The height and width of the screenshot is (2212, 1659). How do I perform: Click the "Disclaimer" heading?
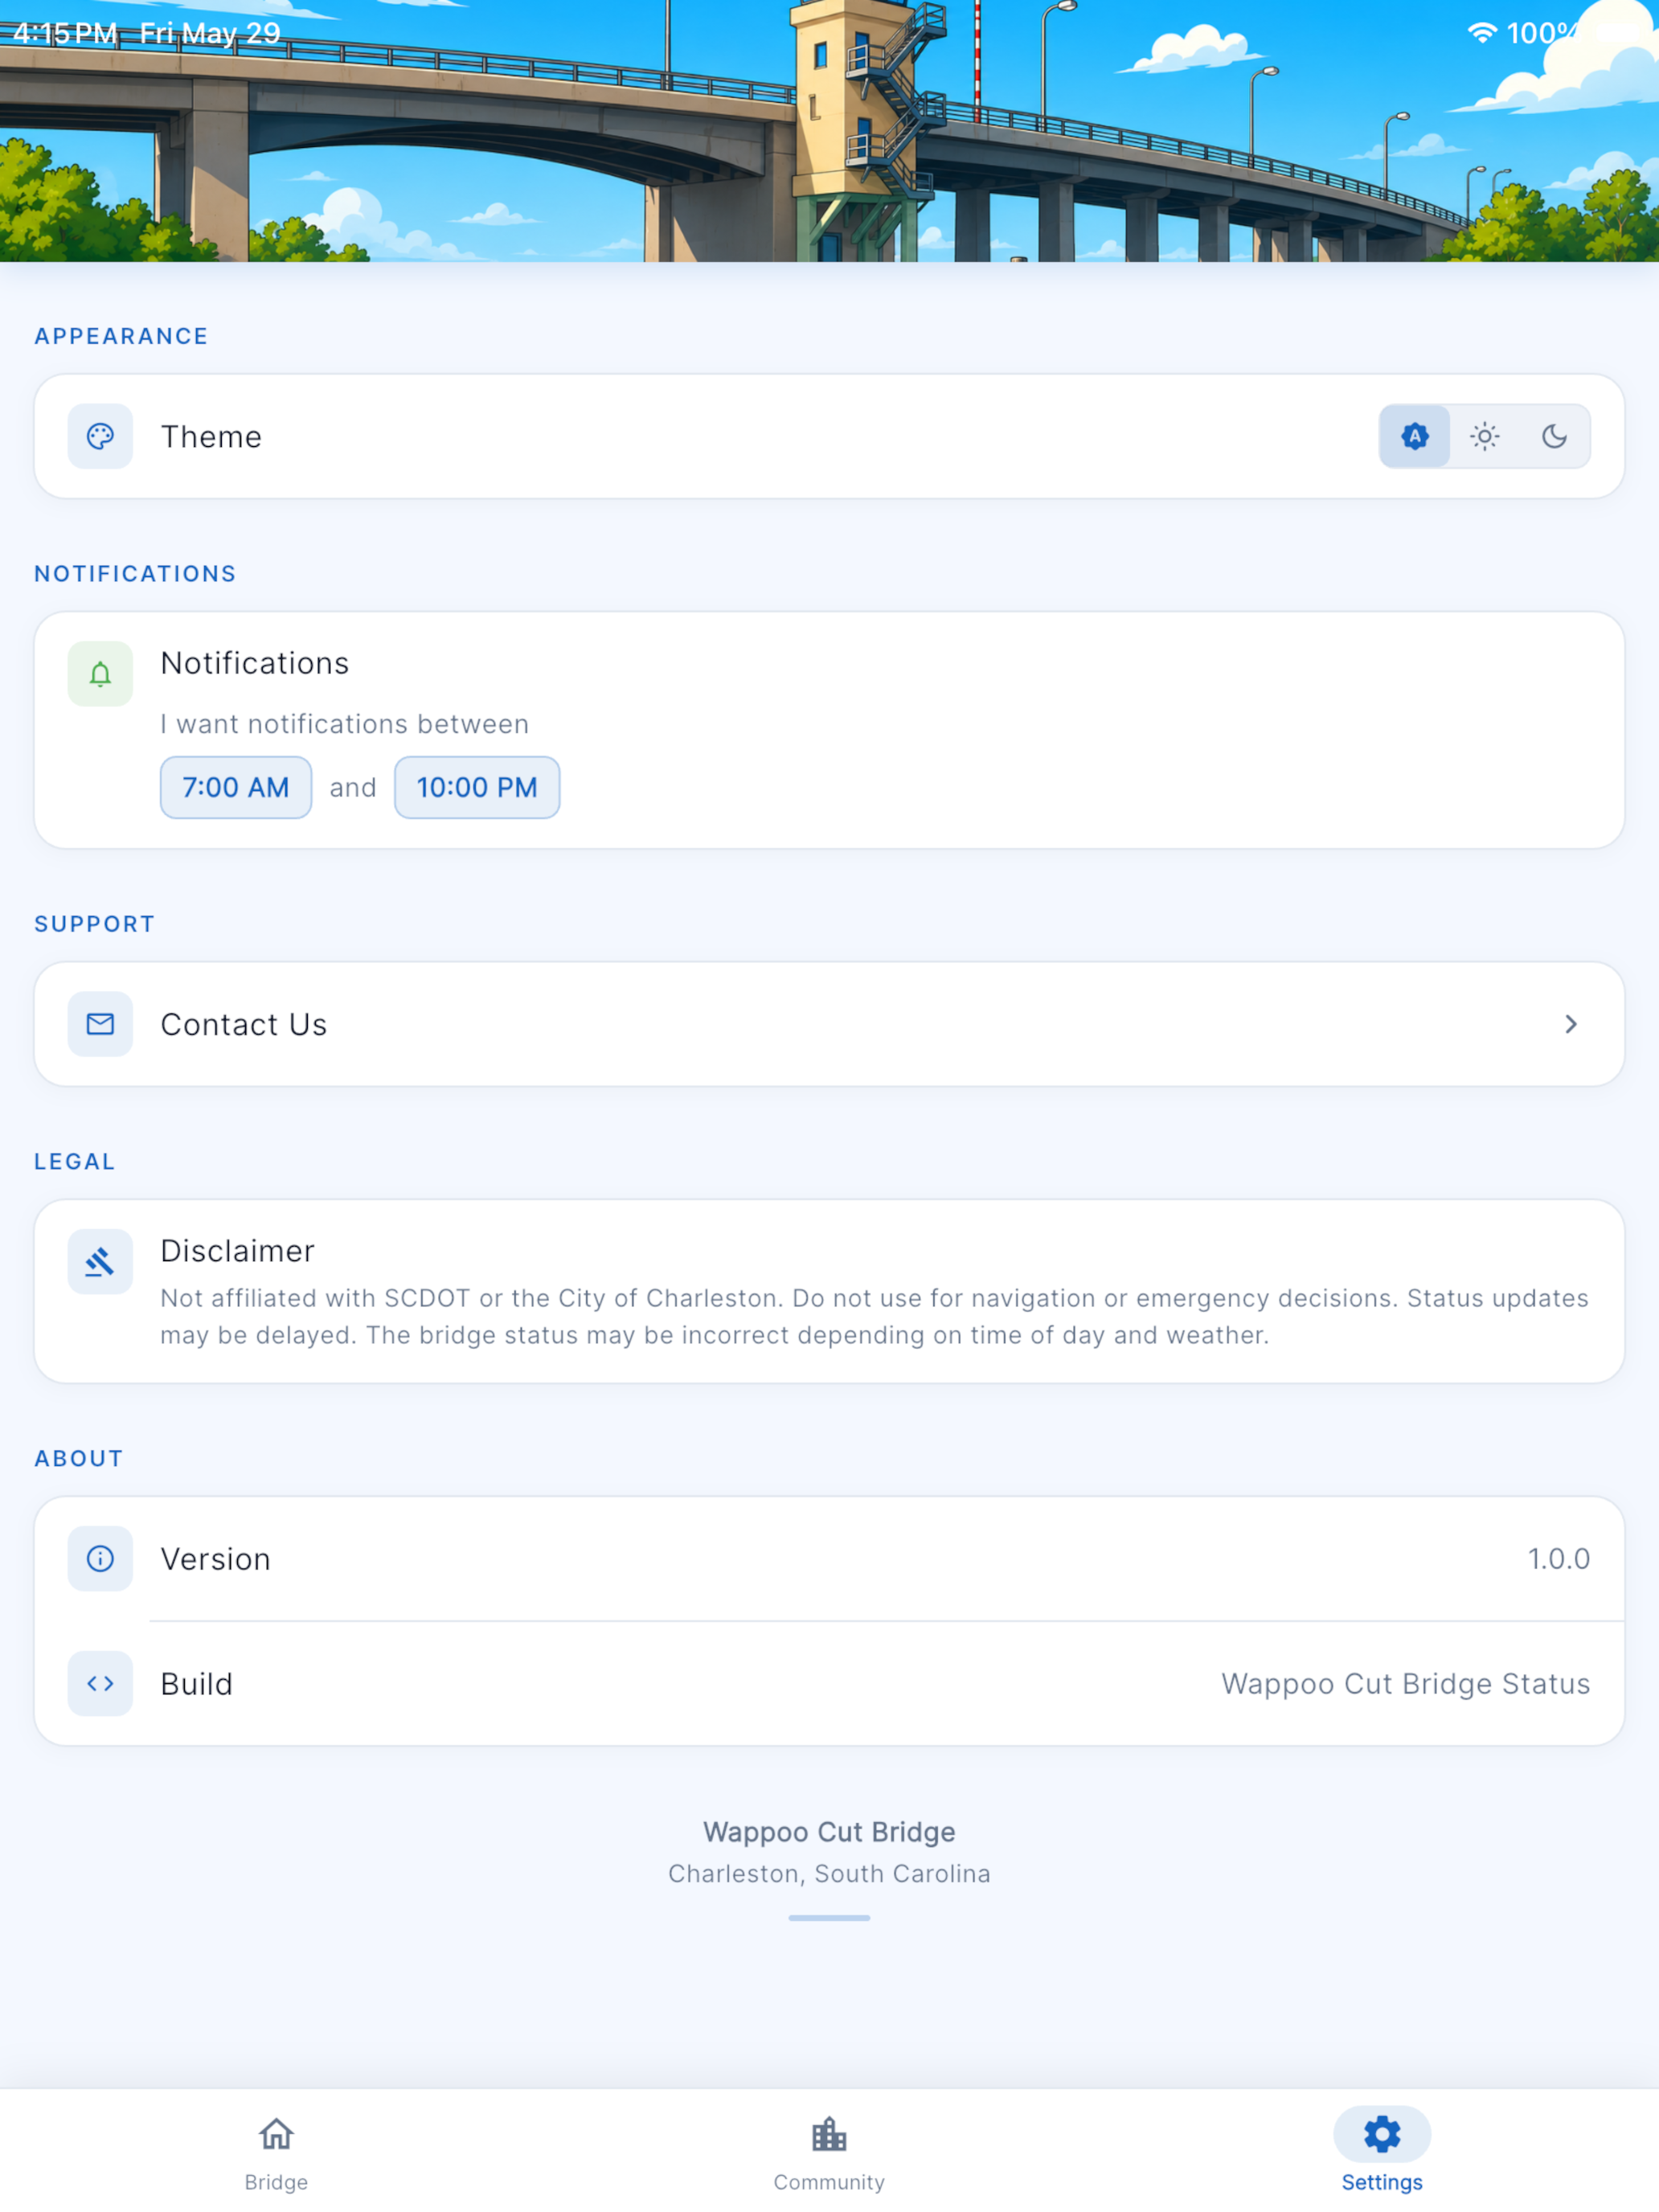point(238,1251)
